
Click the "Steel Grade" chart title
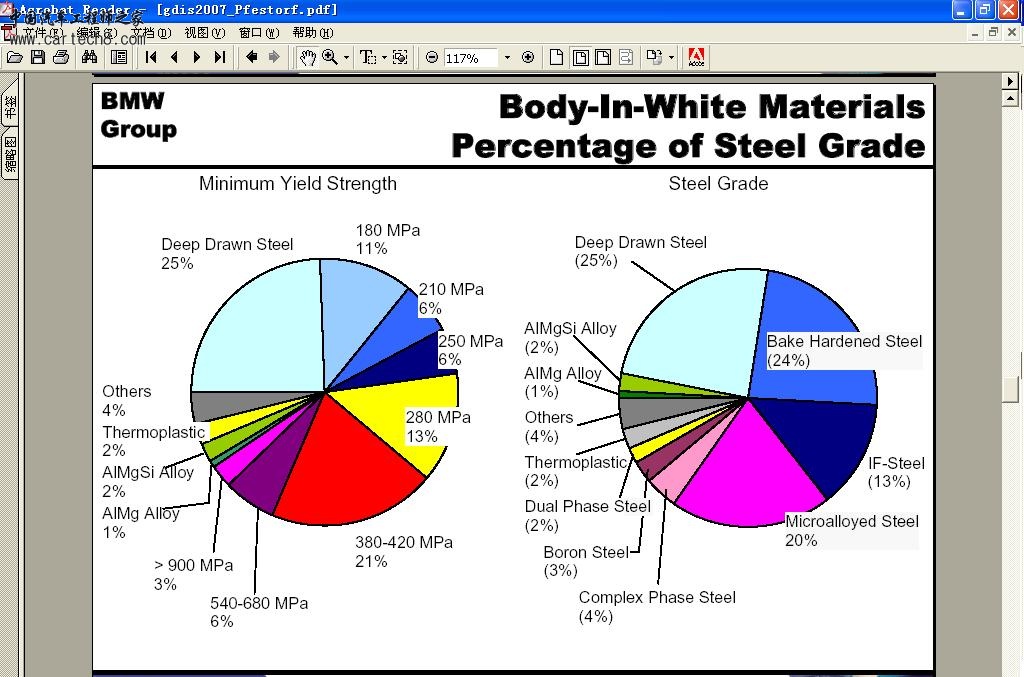pyautogui.click(x=718, y=183)
